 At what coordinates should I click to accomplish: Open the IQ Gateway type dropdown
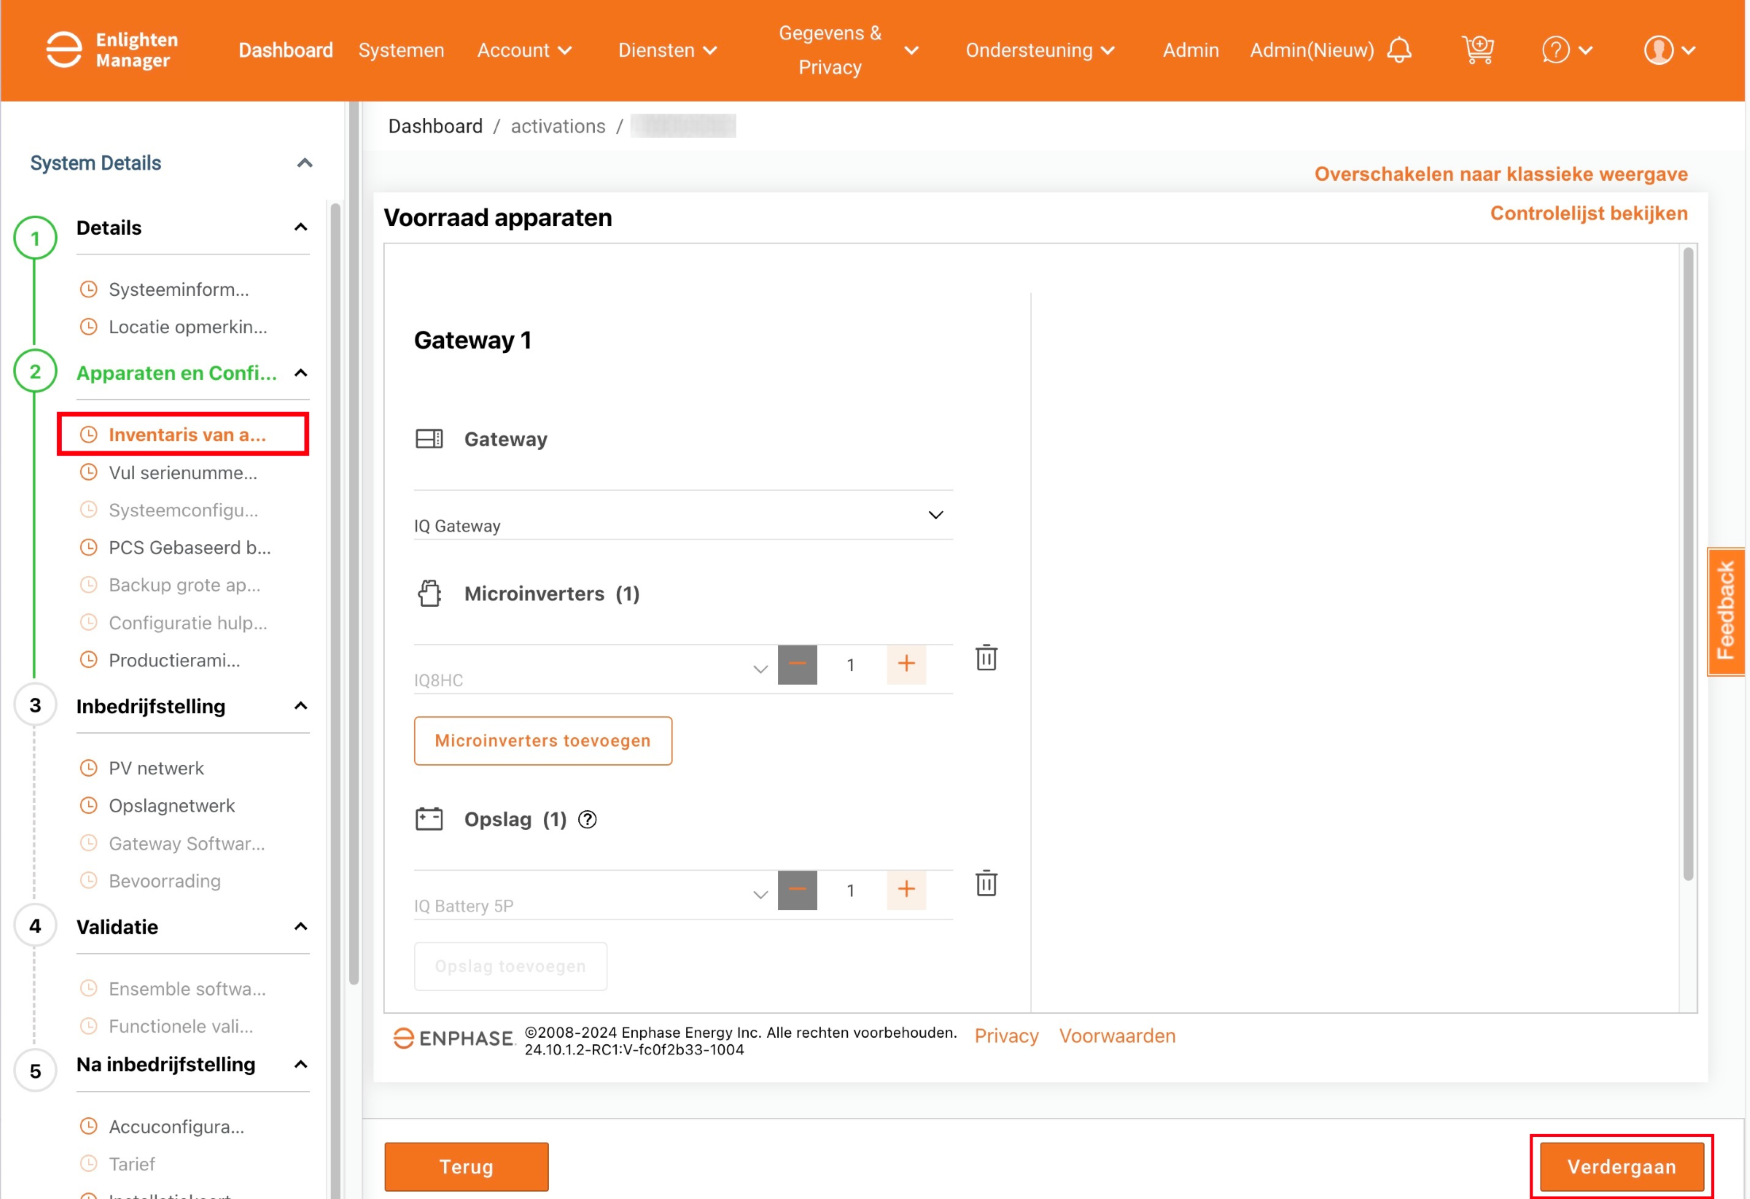(x=683, y=516)
